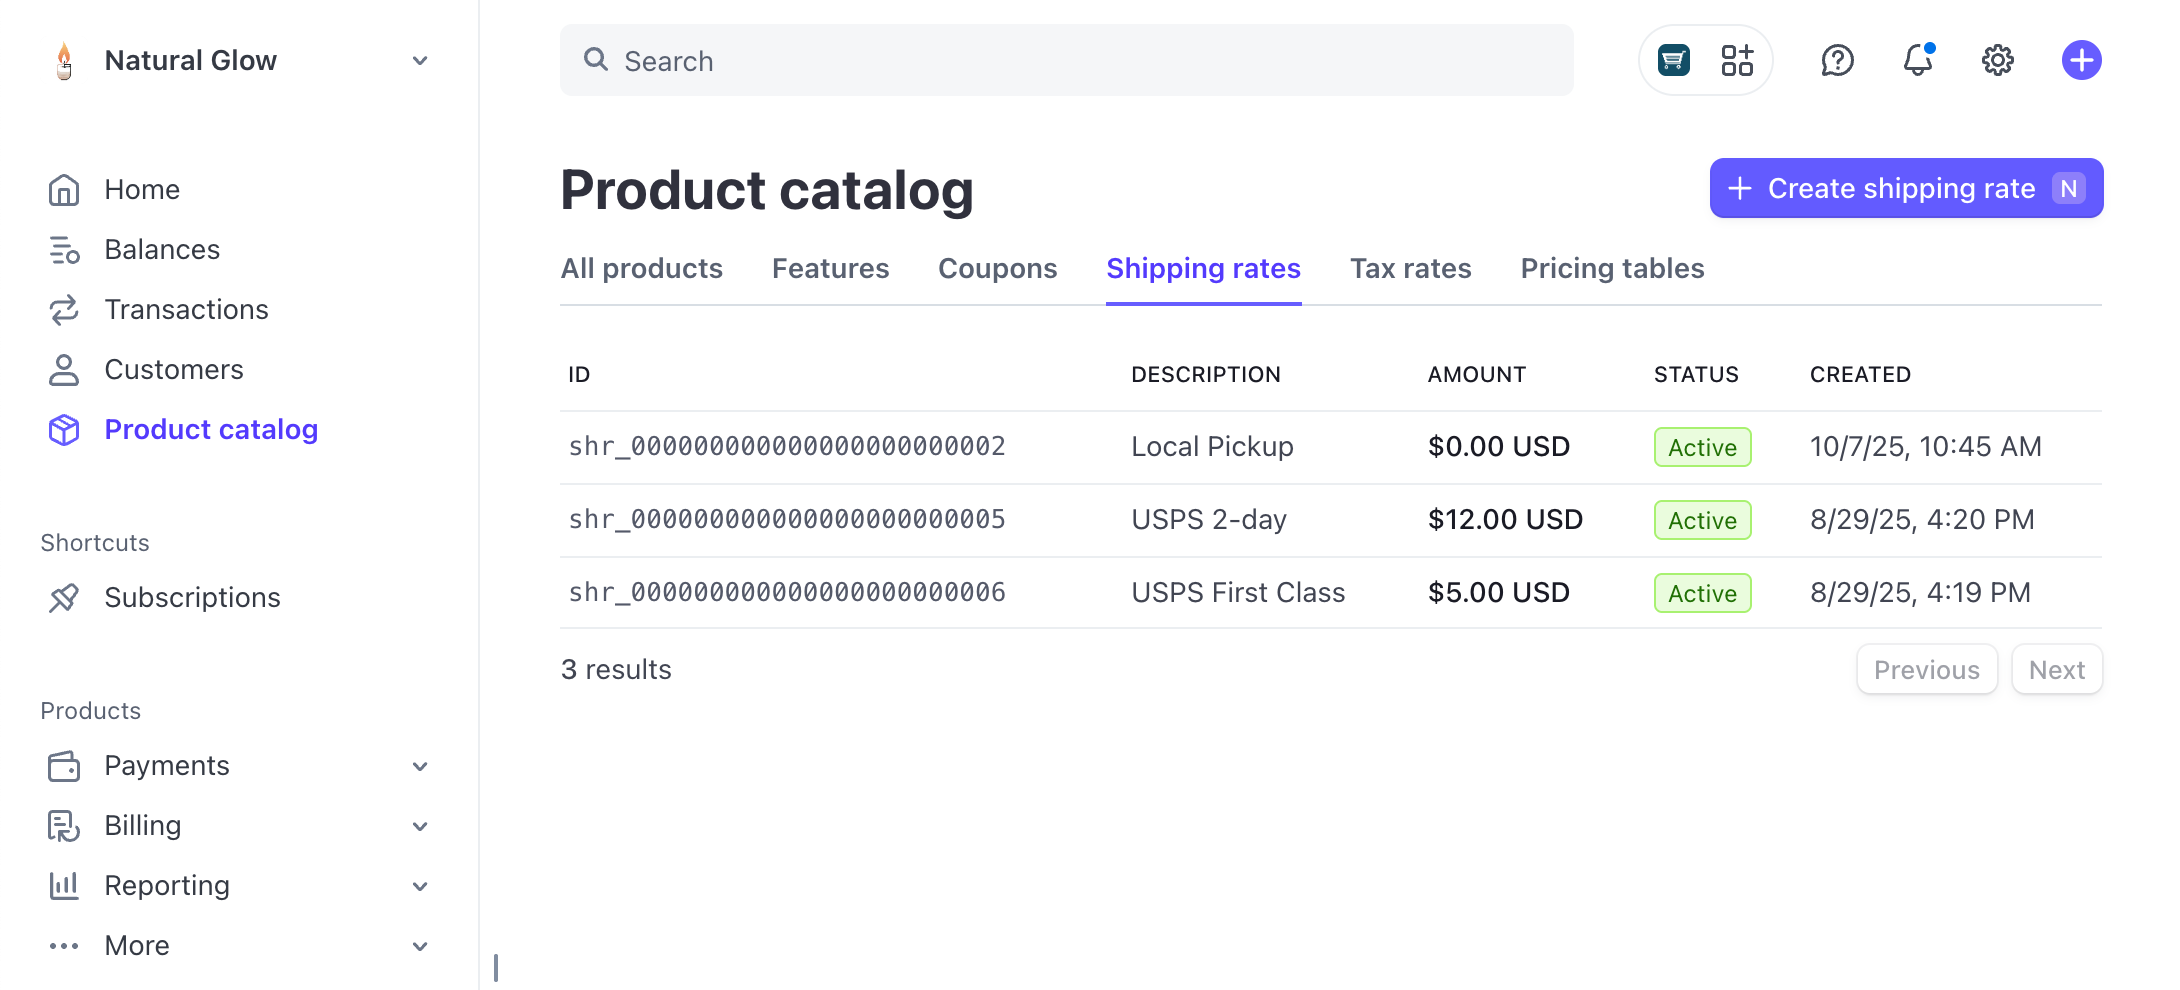2180x990 pixels.
Task: Switch to the Coupons tab
Action: click(997, 268)
